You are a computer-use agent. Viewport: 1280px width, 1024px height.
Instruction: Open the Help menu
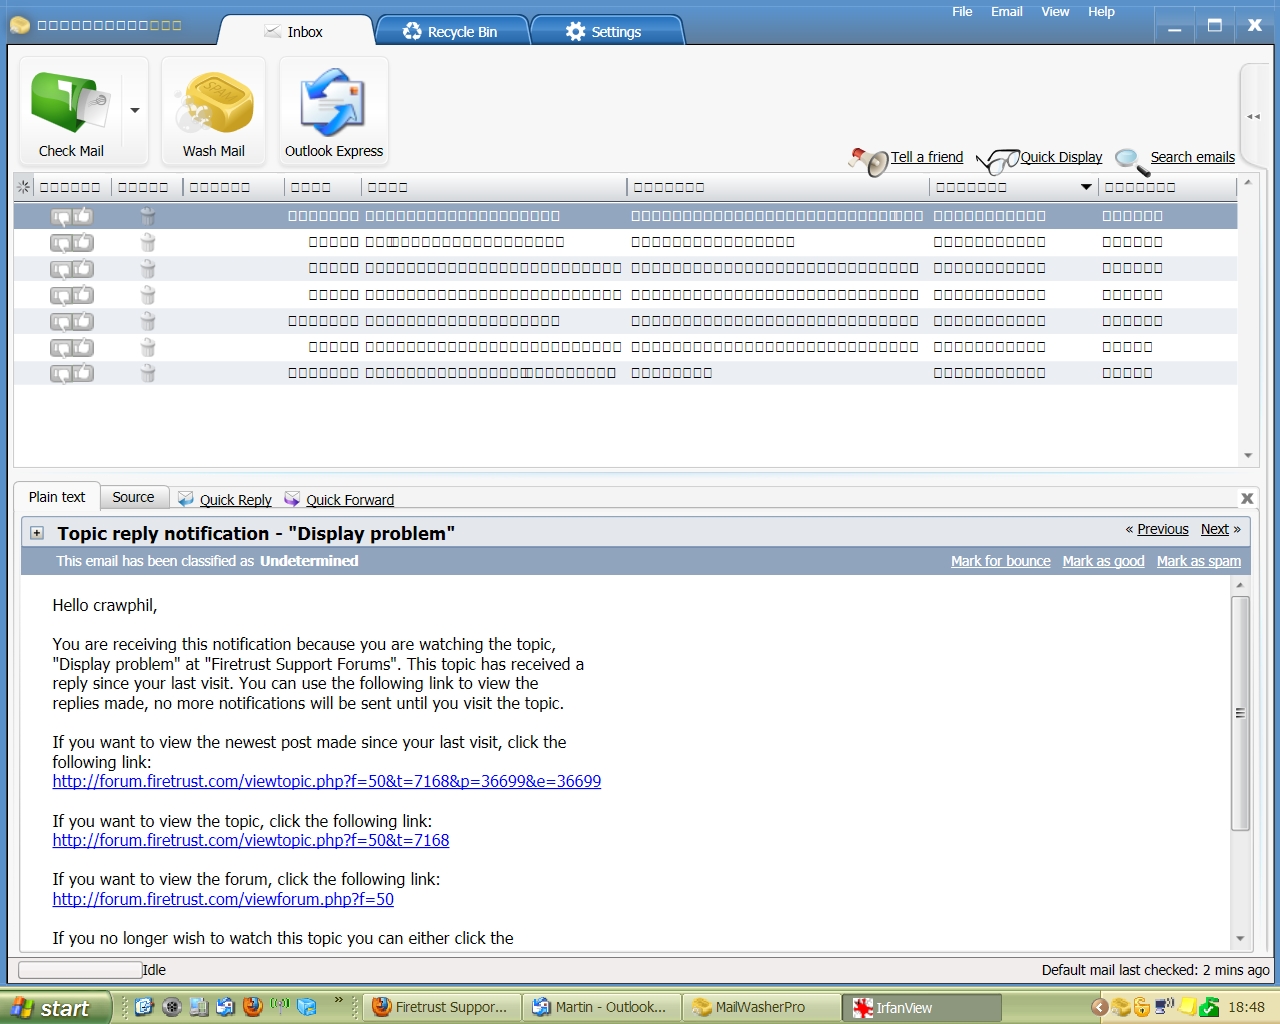pos(1101,11)
